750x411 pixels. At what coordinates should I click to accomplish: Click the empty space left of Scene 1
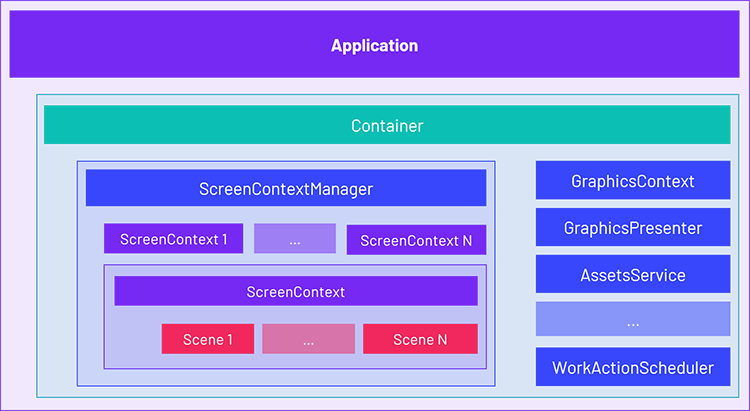click(x=133, y=339)
